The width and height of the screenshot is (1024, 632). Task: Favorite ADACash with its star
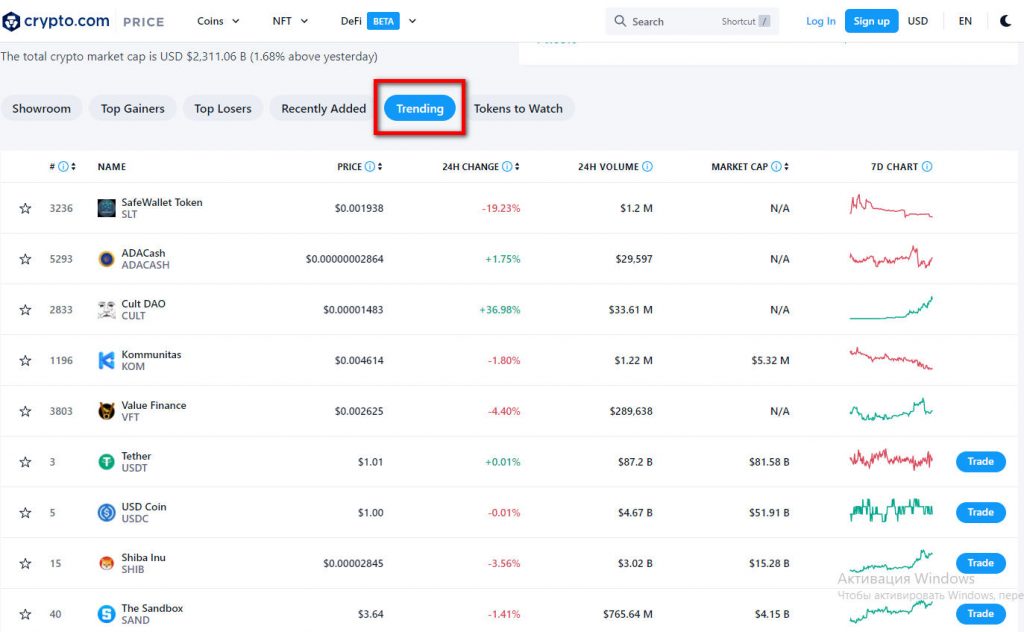[25, 259]
